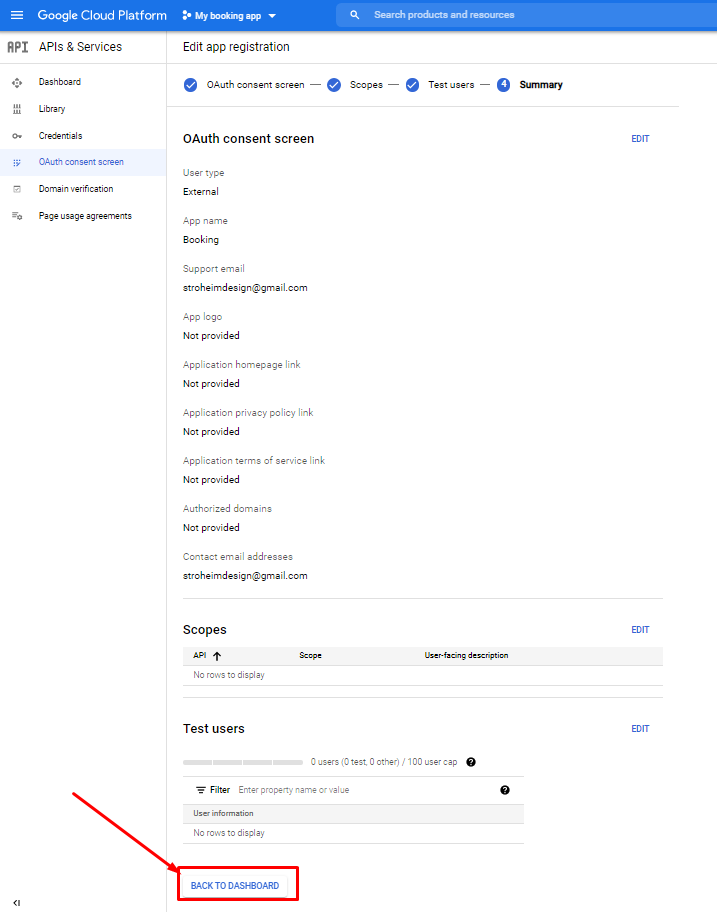717x912 pixels.
Task: Click the Credentials key icon
Action: (x=17, y=136)
